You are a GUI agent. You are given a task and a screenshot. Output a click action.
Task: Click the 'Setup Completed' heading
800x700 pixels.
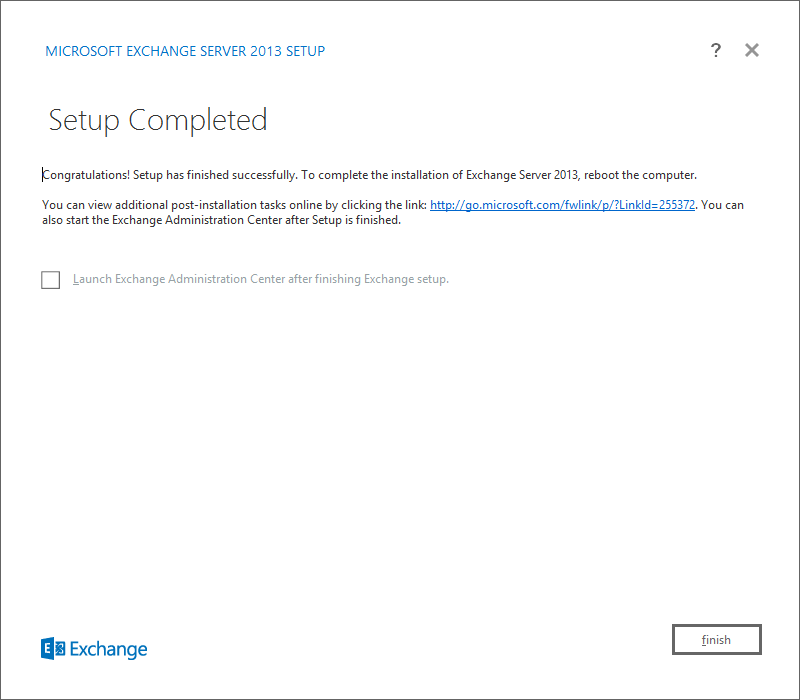(158, 121)
